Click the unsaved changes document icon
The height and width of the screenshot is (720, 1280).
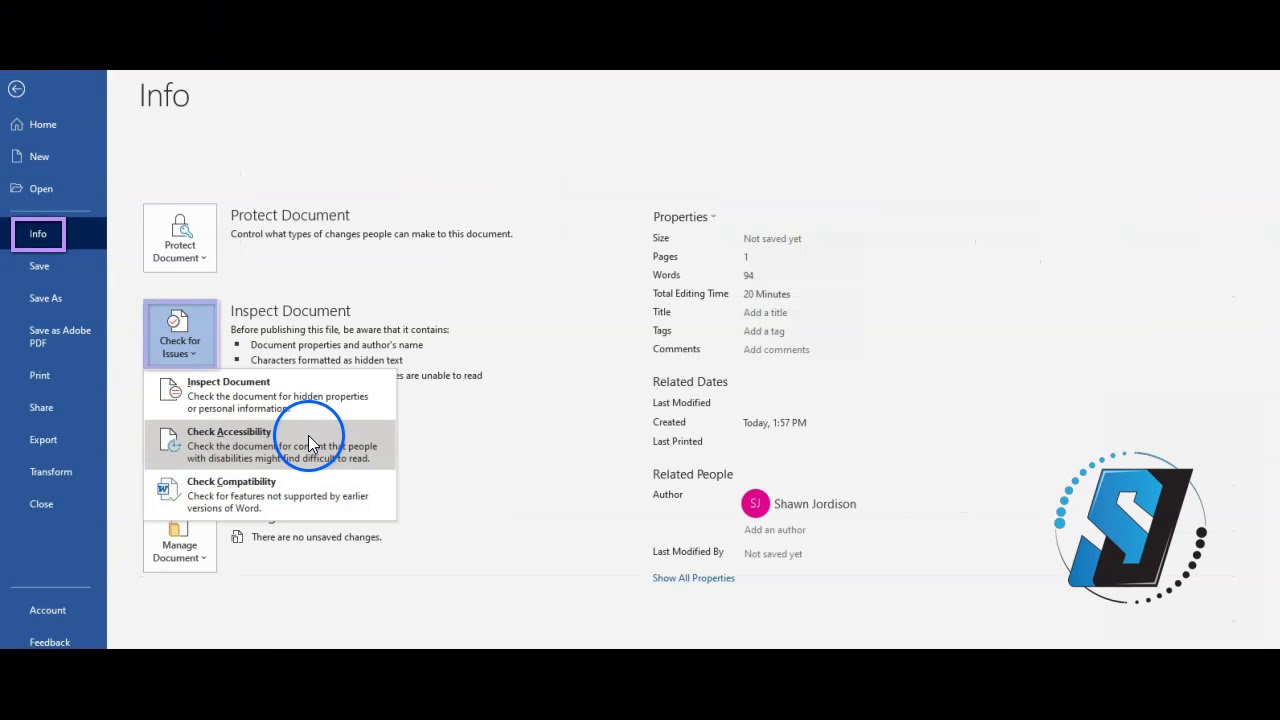tap(237, 537)
